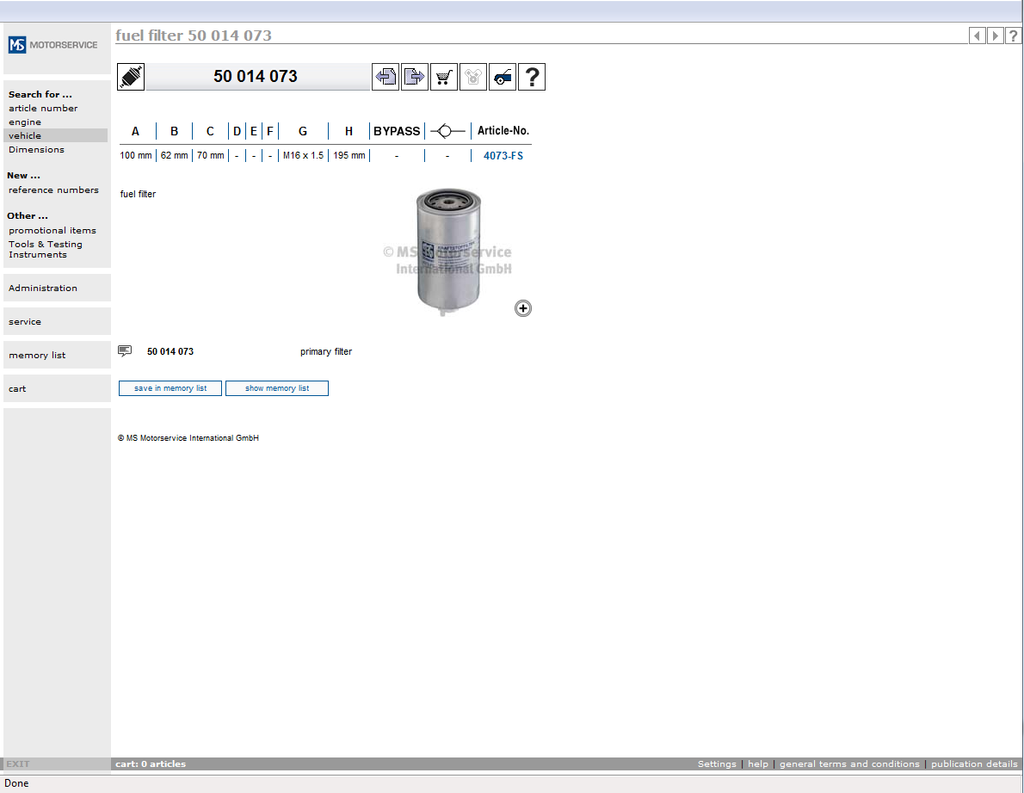1024x793 pixels.
Task: Click the blue car vehicle icon
Action: click(x=503, y=77)
